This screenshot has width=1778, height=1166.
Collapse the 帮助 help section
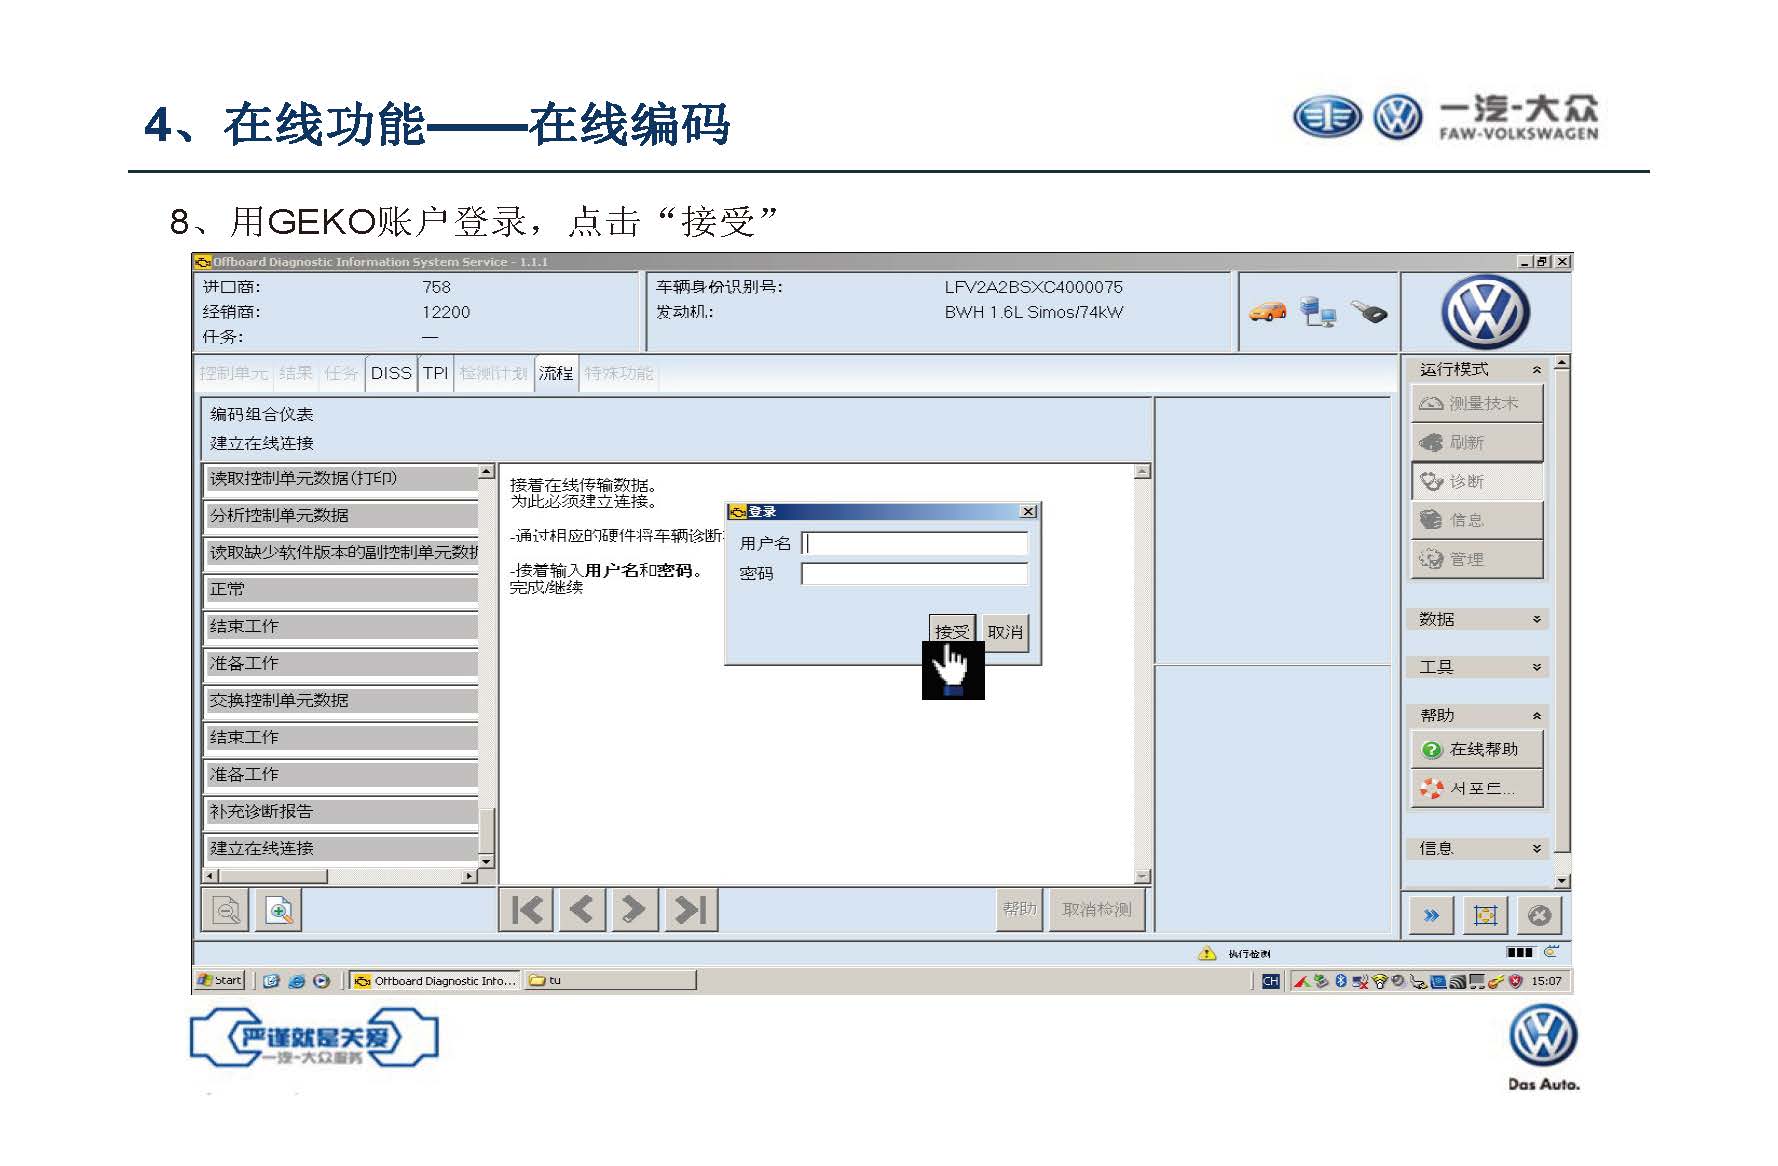click(1537, 716)
